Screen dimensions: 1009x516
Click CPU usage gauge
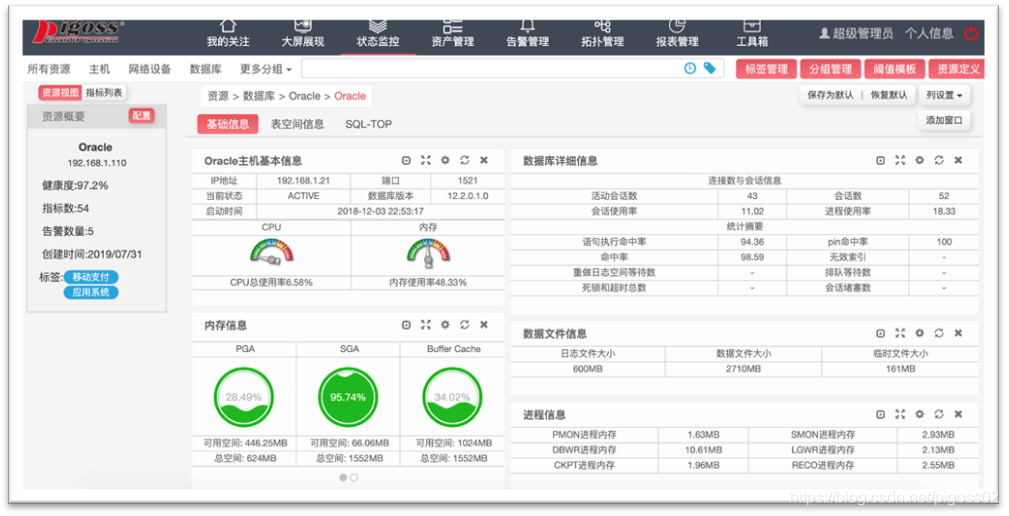pyautogui.click(x=272, y=252)
